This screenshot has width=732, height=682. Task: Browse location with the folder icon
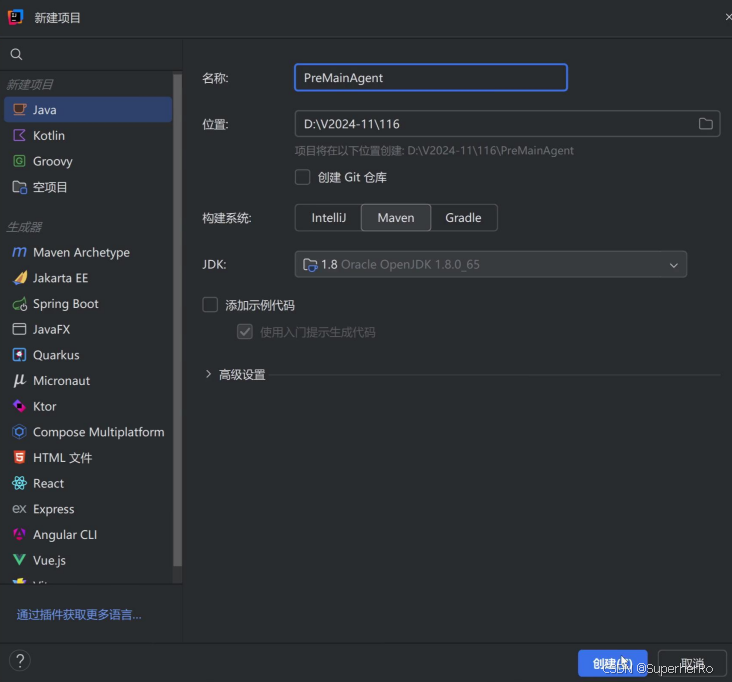pyautogui.click(x=705, y=124)
